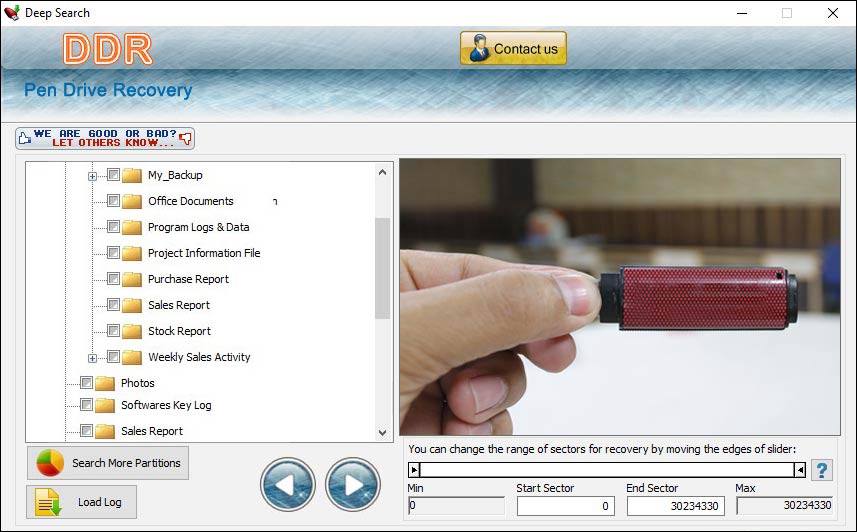Click the person icon on Contact us
The height and width of the screenshot is (532, 857).
pos(479,48)
